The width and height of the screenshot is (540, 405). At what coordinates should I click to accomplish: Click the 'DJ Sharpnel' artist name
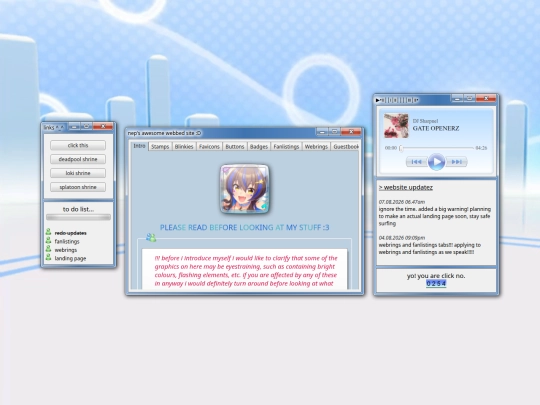point(426,121)
